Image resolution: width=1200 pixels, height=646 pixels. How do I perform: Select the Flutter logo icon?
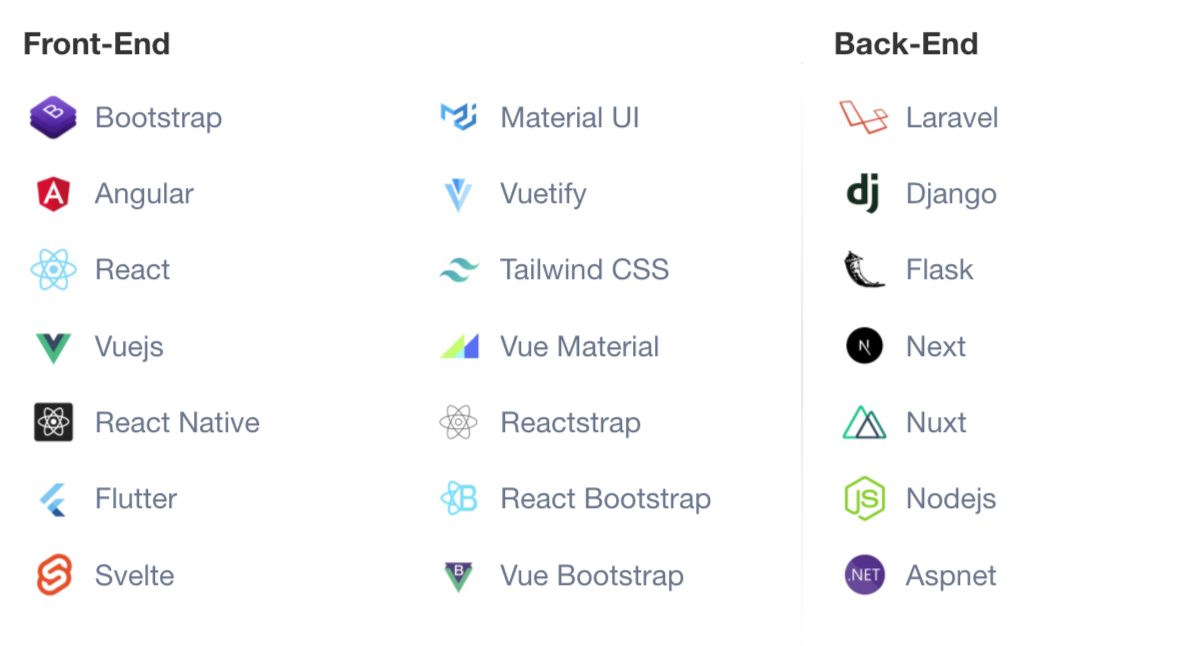click(53, 499)
